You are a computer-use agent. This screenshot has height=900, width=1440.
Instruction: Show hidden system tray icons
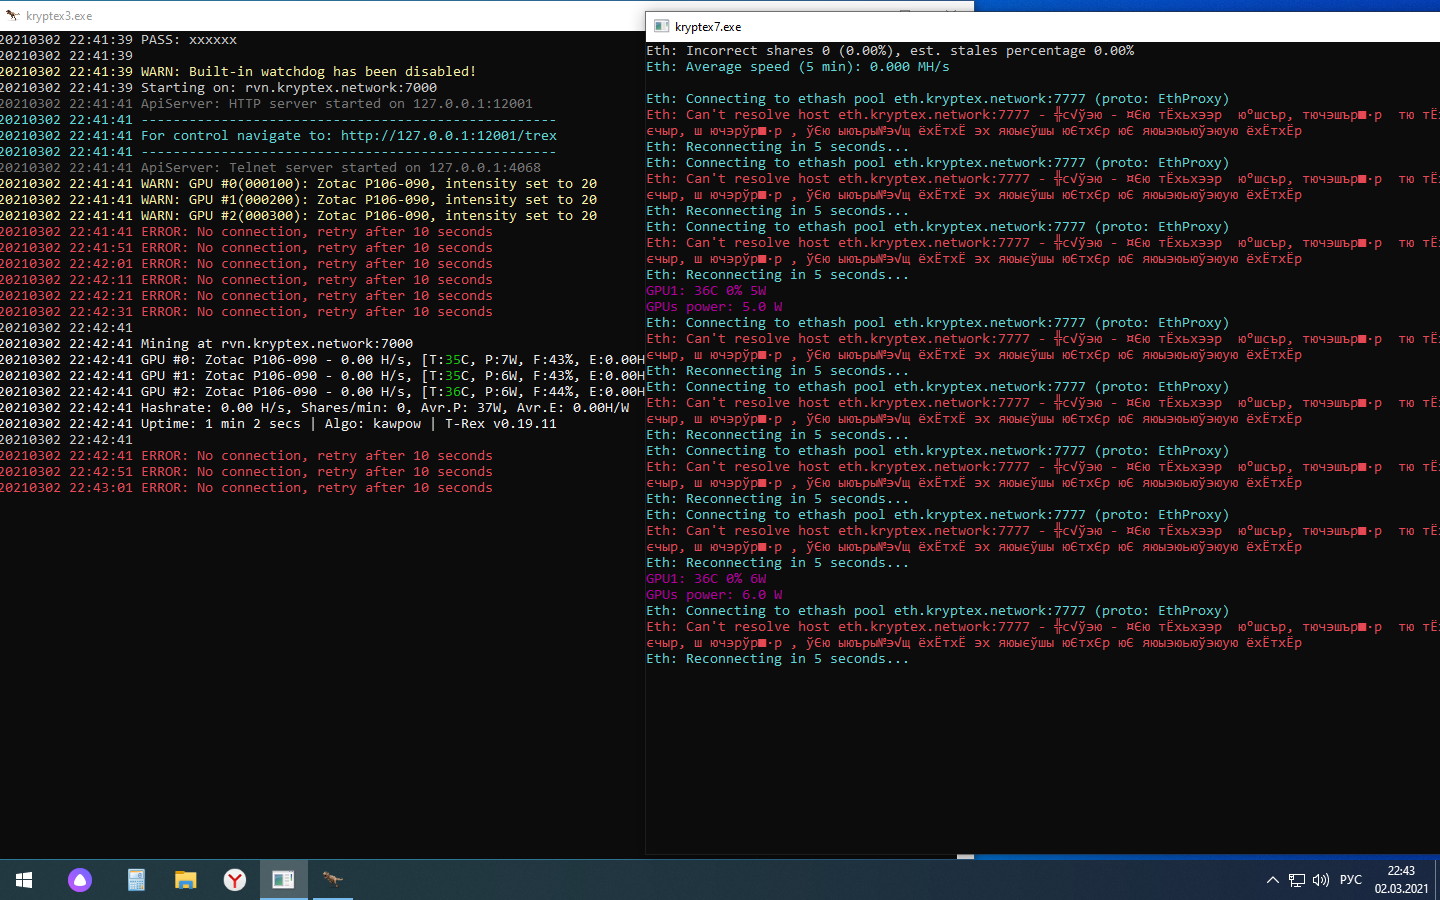pyautogui.click(x=1272, y=880)
